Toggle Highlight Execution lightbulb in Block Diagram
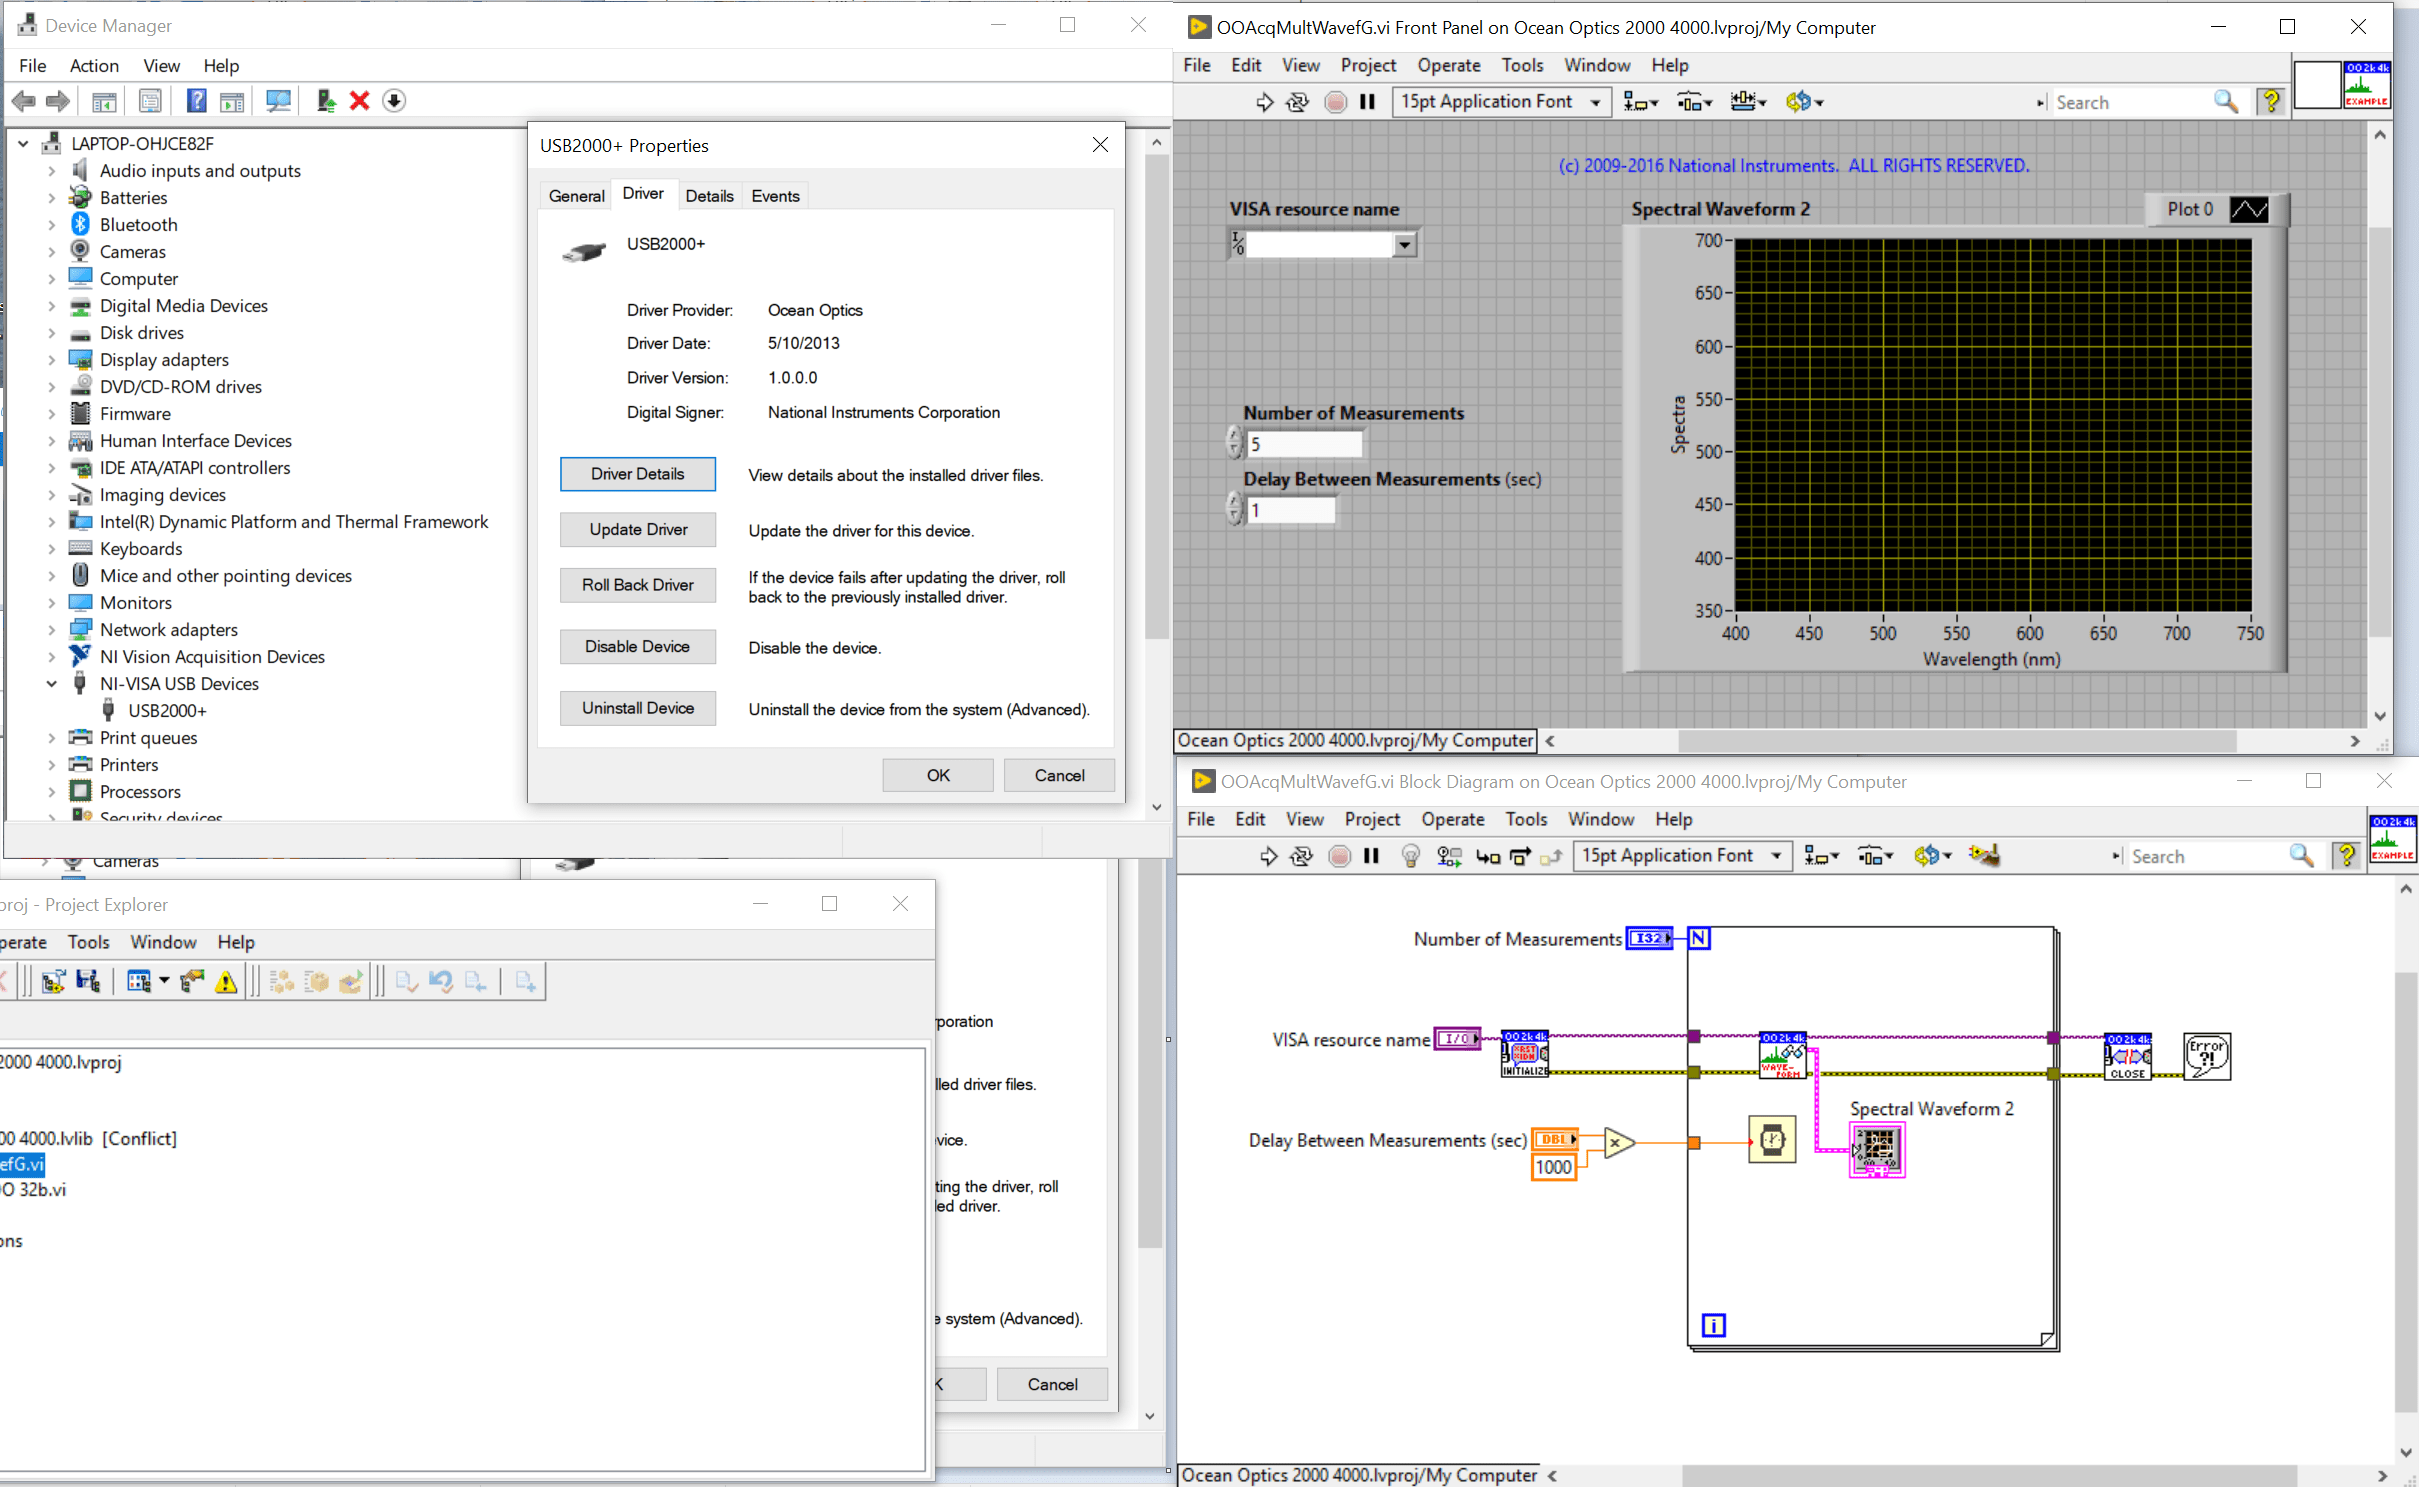 click(x=1410, y=856)
